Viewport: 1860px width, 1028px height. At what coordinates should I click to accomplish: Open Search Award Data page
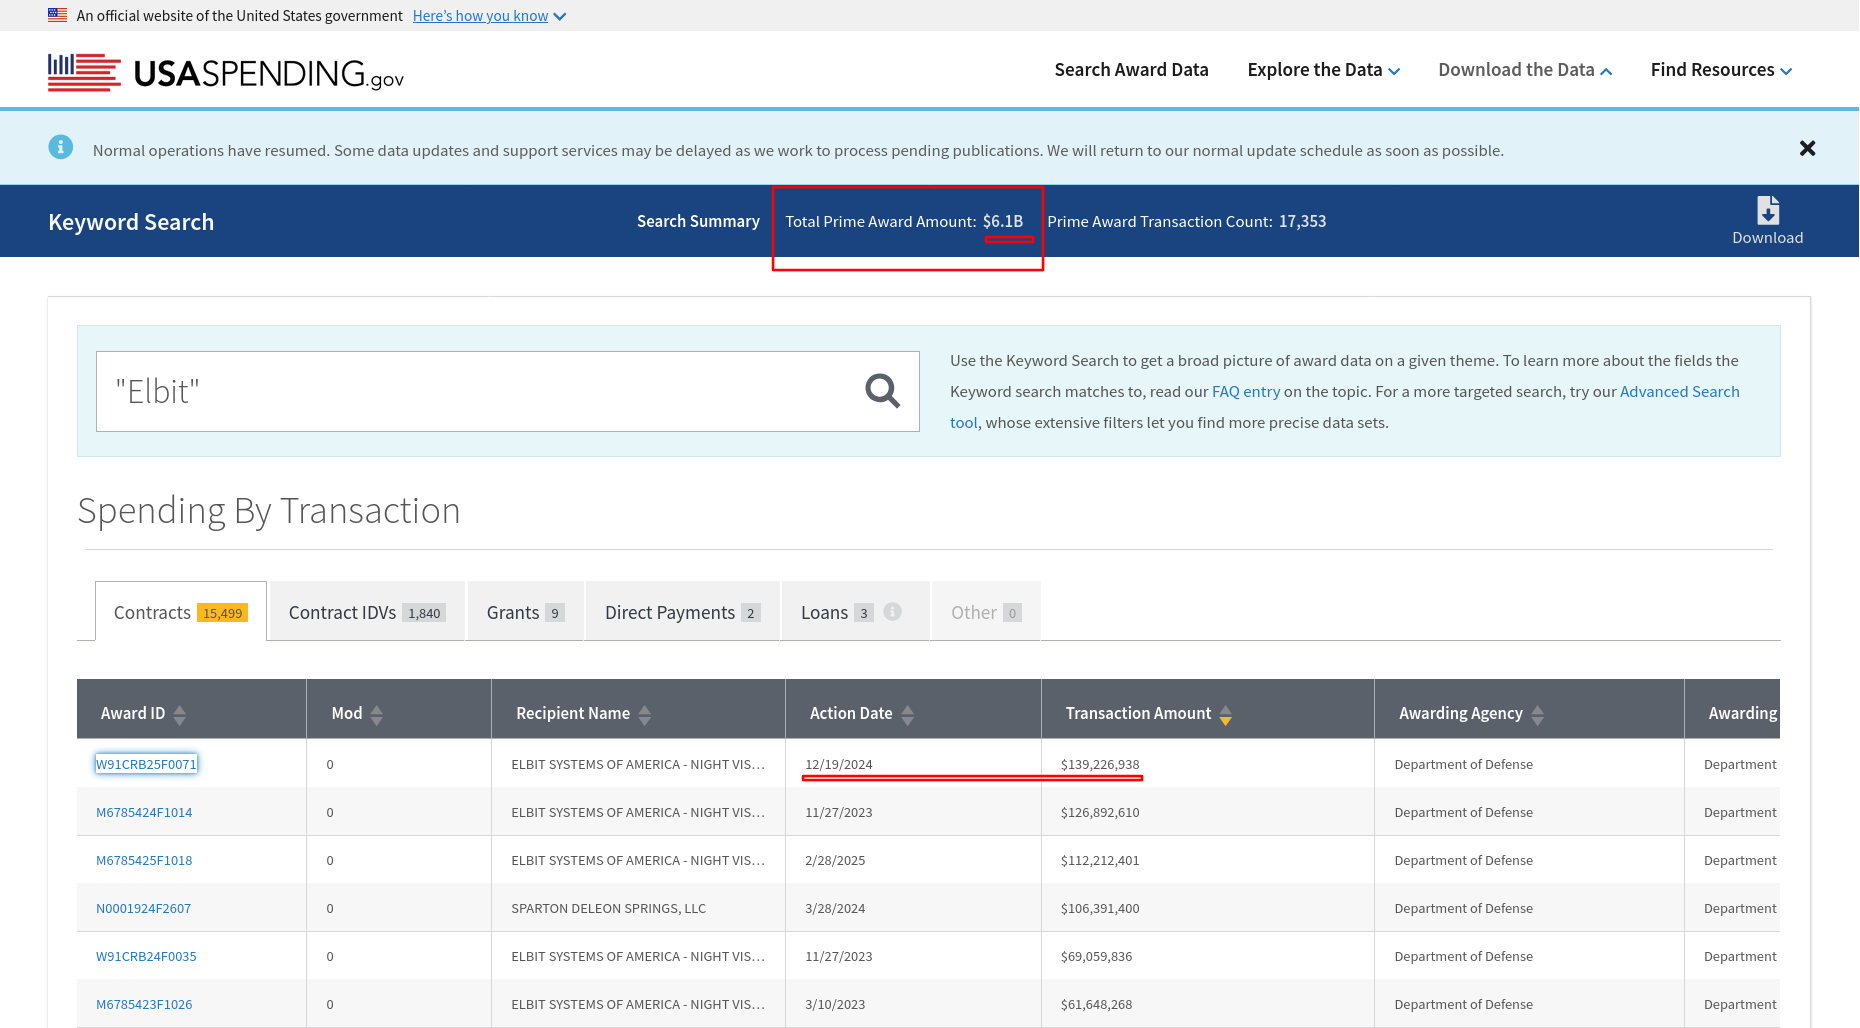(x=1131, y=70)
